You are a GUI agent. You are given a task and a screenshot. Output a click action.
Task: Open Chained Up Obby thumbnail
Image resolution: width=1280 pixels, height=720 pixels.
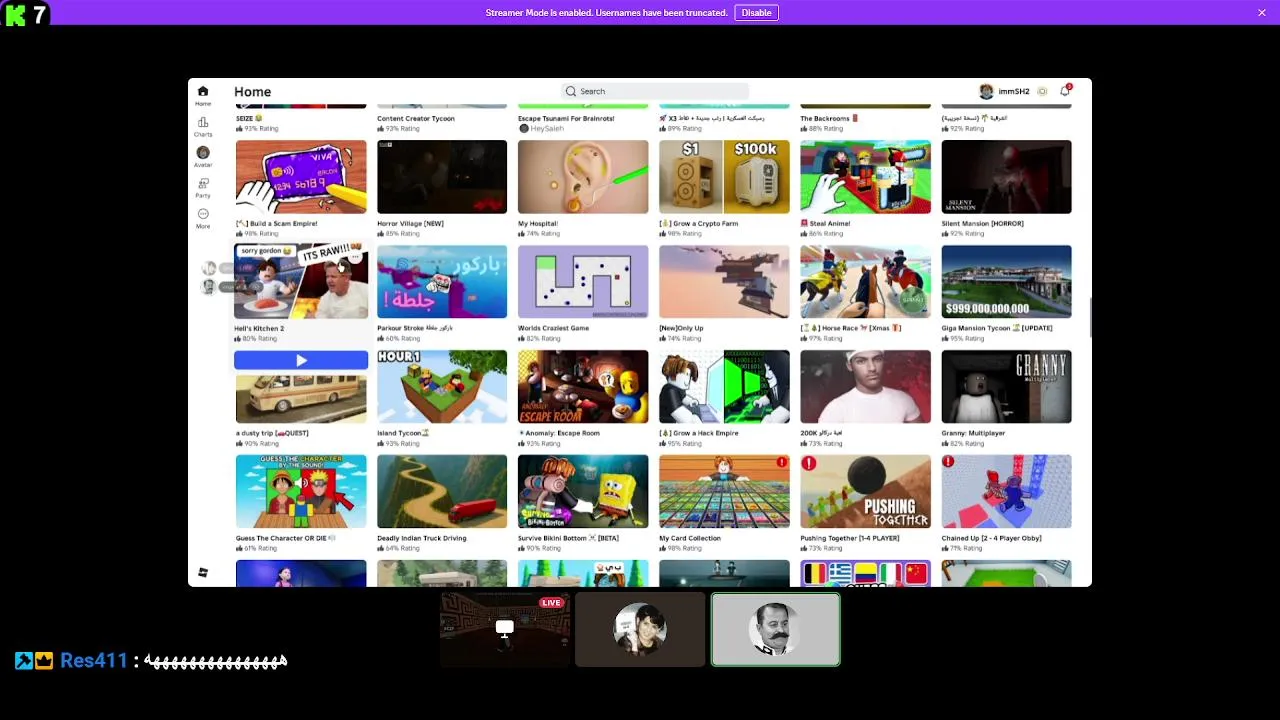coord(1006,492)
